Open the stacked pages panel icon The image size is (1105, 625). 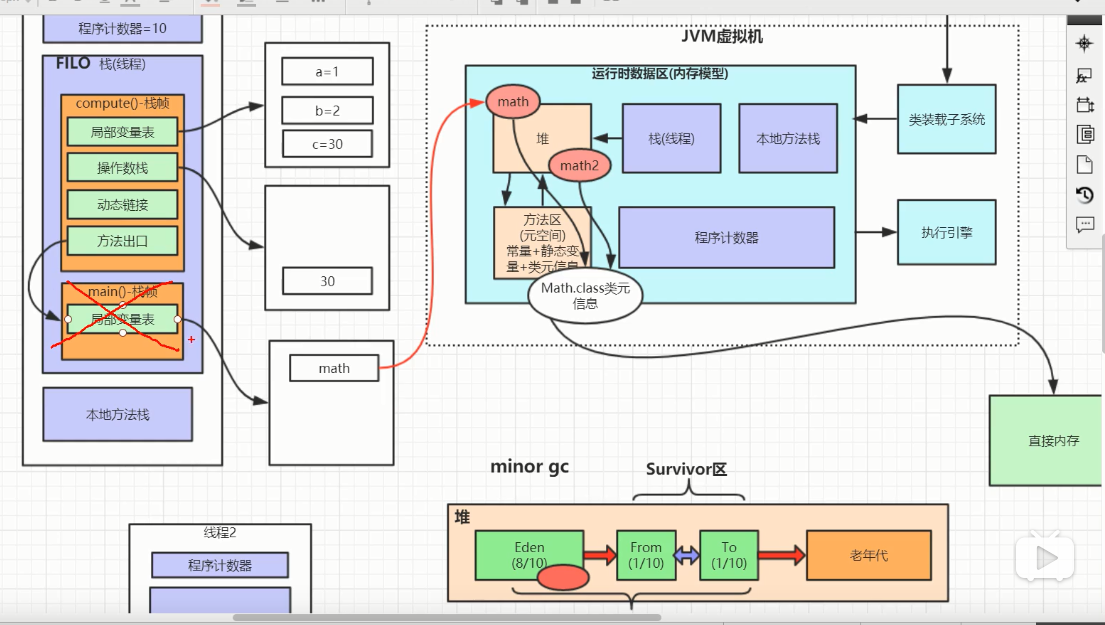click(1085, 135)
